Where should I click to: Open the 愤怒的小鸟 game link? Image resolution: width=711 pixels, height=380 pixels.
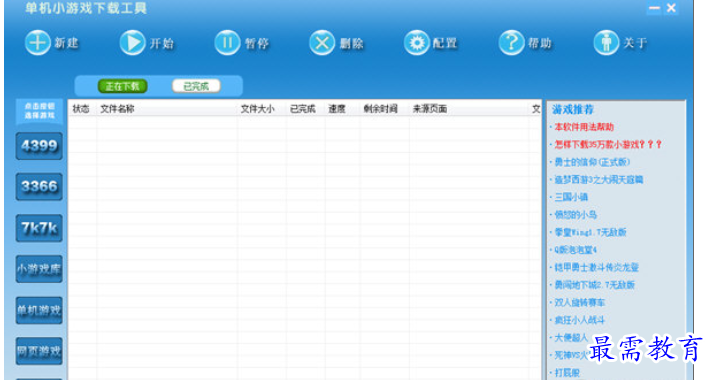[576, 215]
